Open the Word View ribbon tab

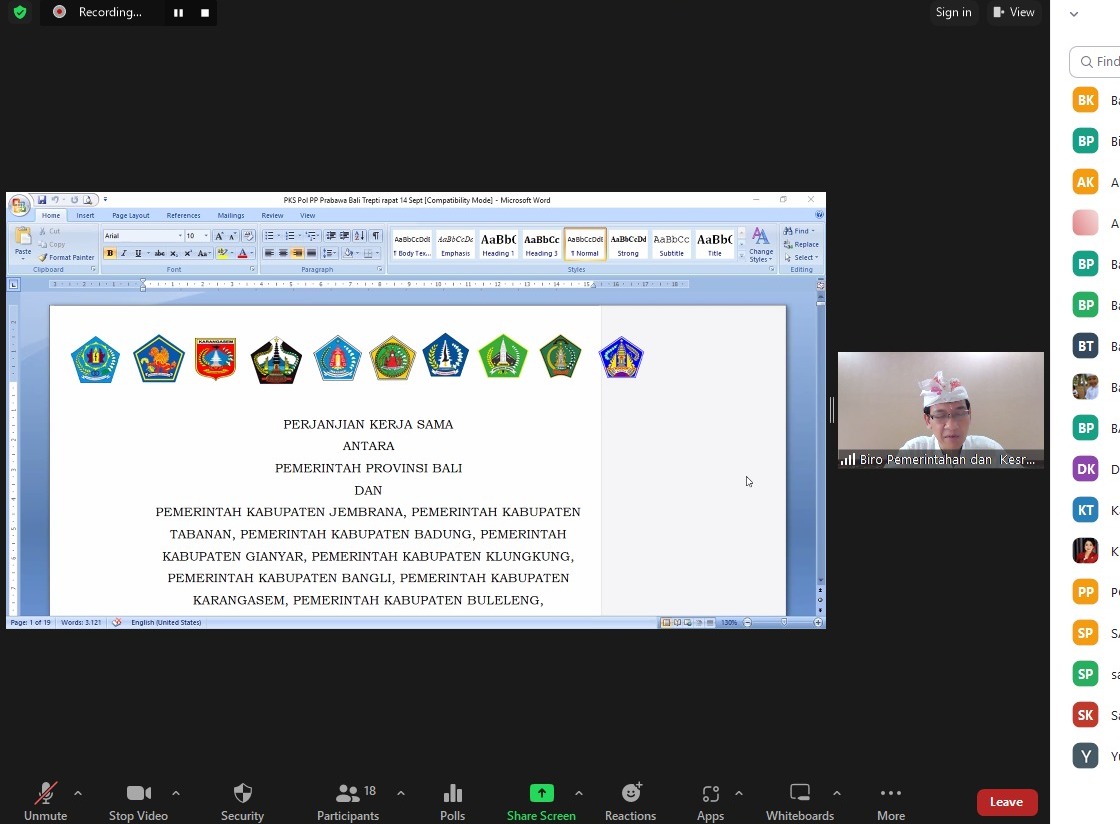[x=307, y=215]
